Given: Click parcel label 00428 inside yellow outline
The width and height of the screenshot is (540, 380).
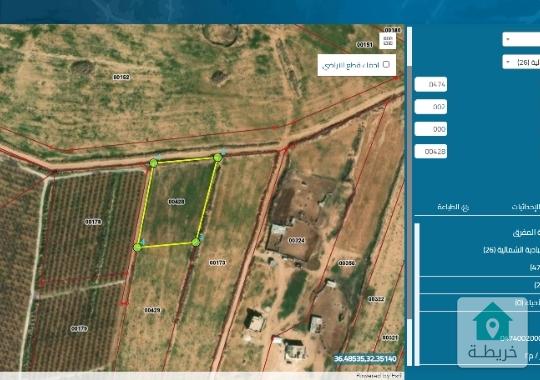Looking at the screenshot, I should (176, 202).
